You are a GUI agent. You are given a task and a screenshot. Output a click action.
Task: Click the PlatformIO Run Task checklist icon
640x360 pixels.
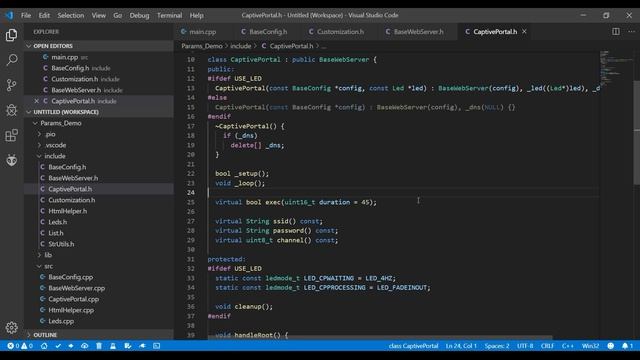(x=128, y=346)
